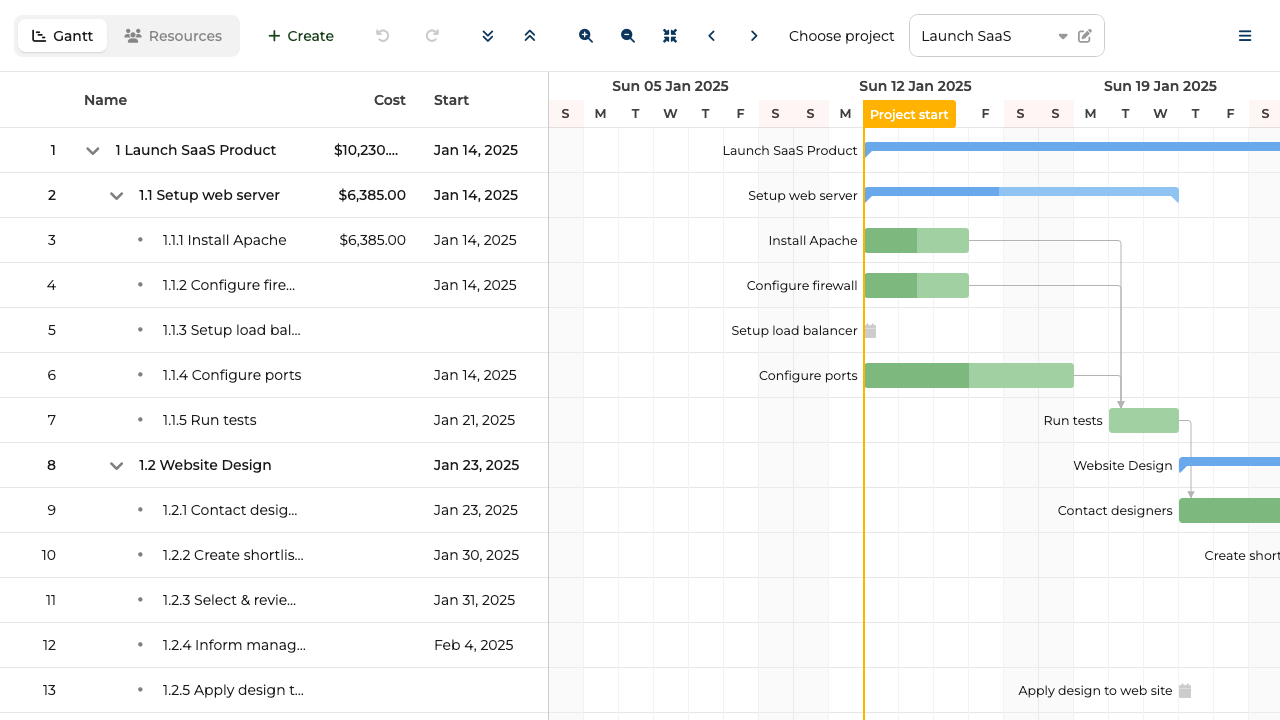The image size is (1280, 720).
Task: Click the Jan 21, 2025 start date
Action: 474,420
